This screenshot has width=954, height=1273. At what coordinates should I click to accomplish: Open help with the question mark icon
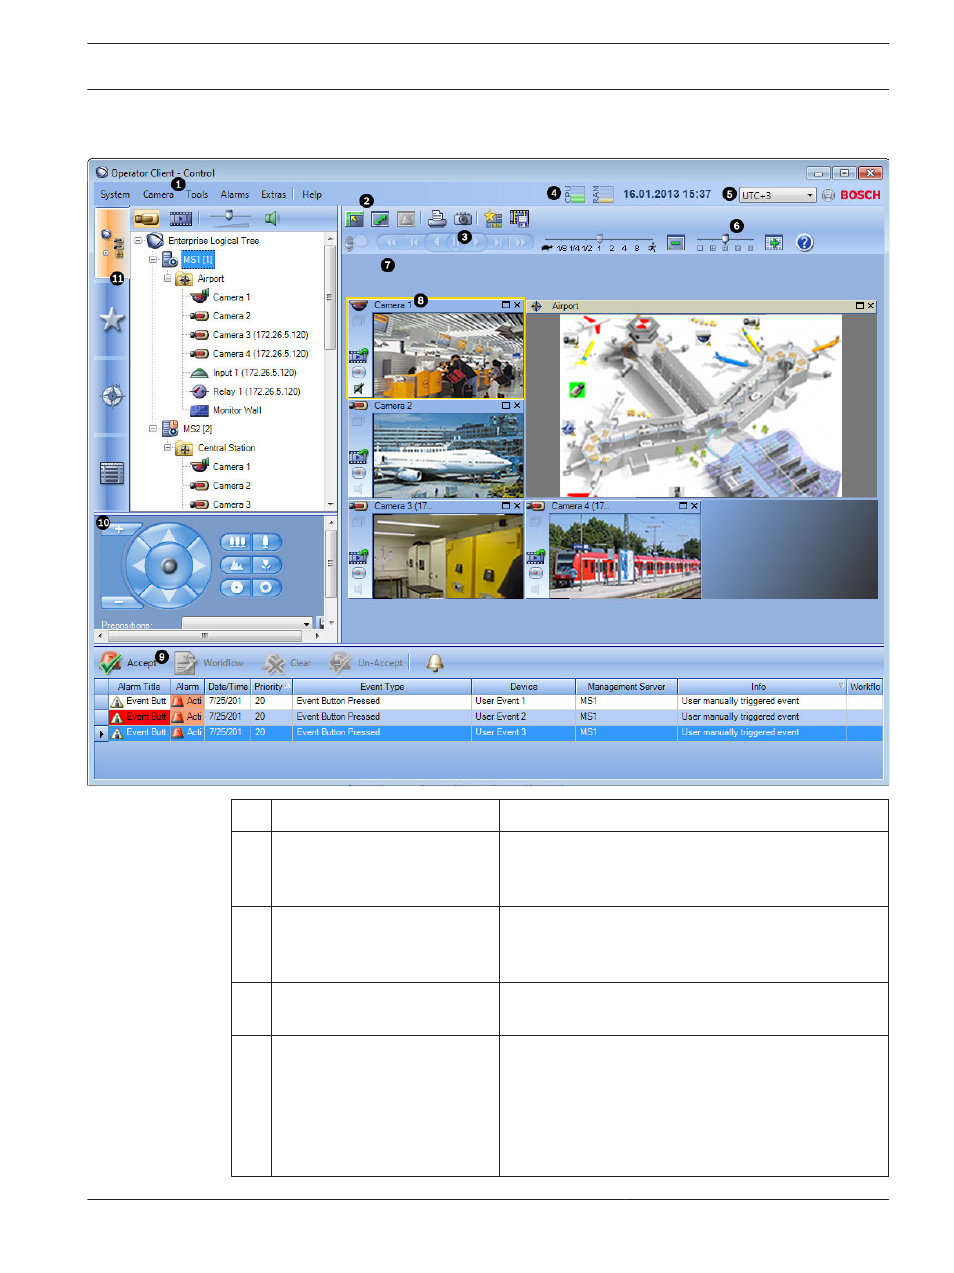point(805,243)
